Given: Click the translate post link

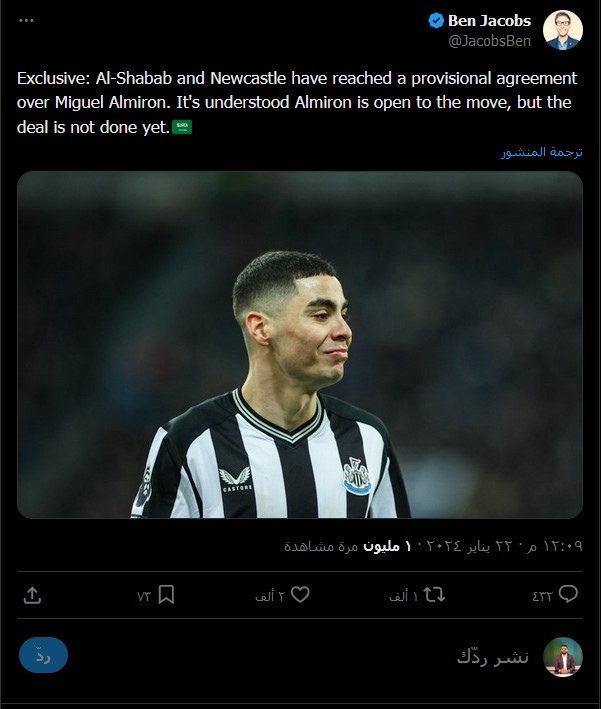Looking at the screenshot, I should [541, 152].
